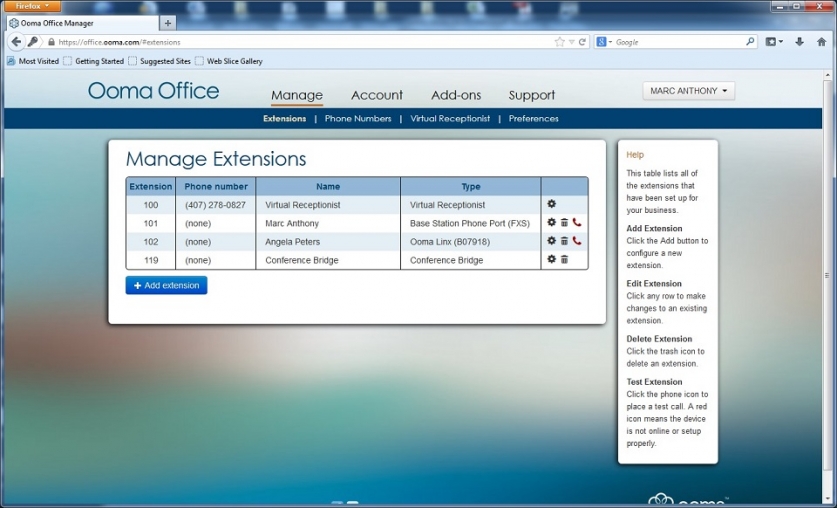This screenshot has width=837, height=508.
Task: Click the key icon in address bar
Action: [x=33, y=42]
